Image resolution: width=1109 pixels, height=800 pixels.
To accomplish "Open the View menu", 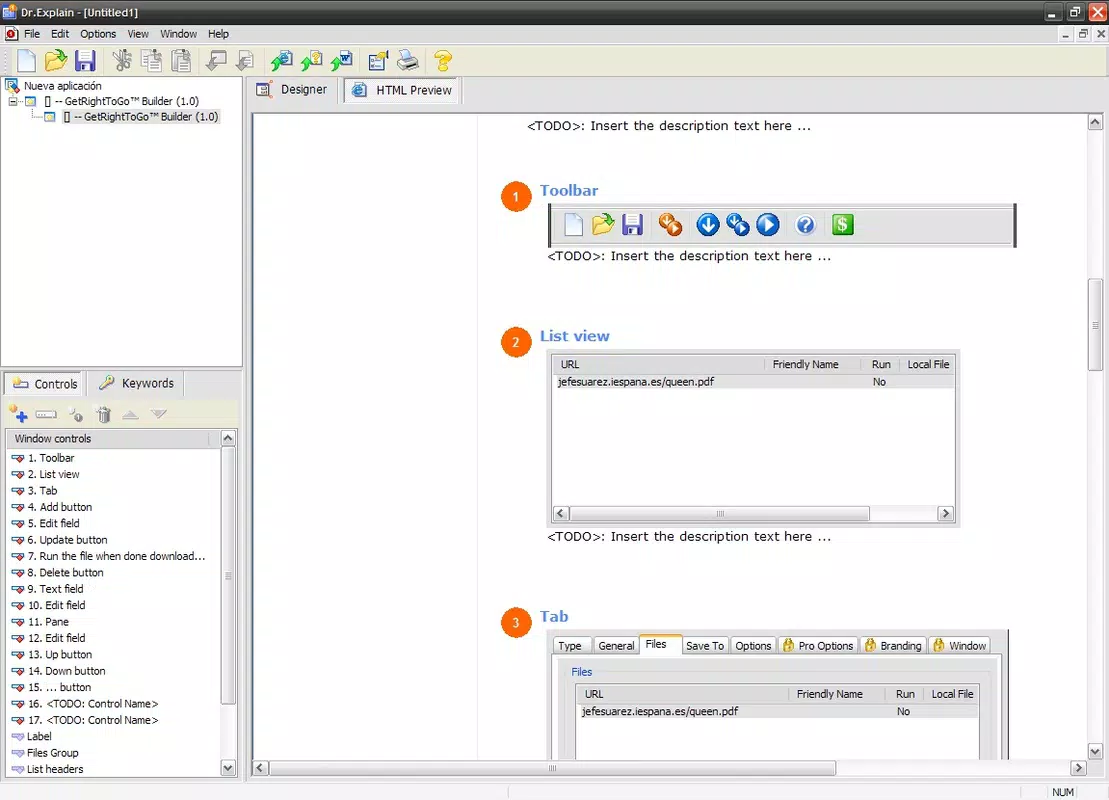I will 138,34.
